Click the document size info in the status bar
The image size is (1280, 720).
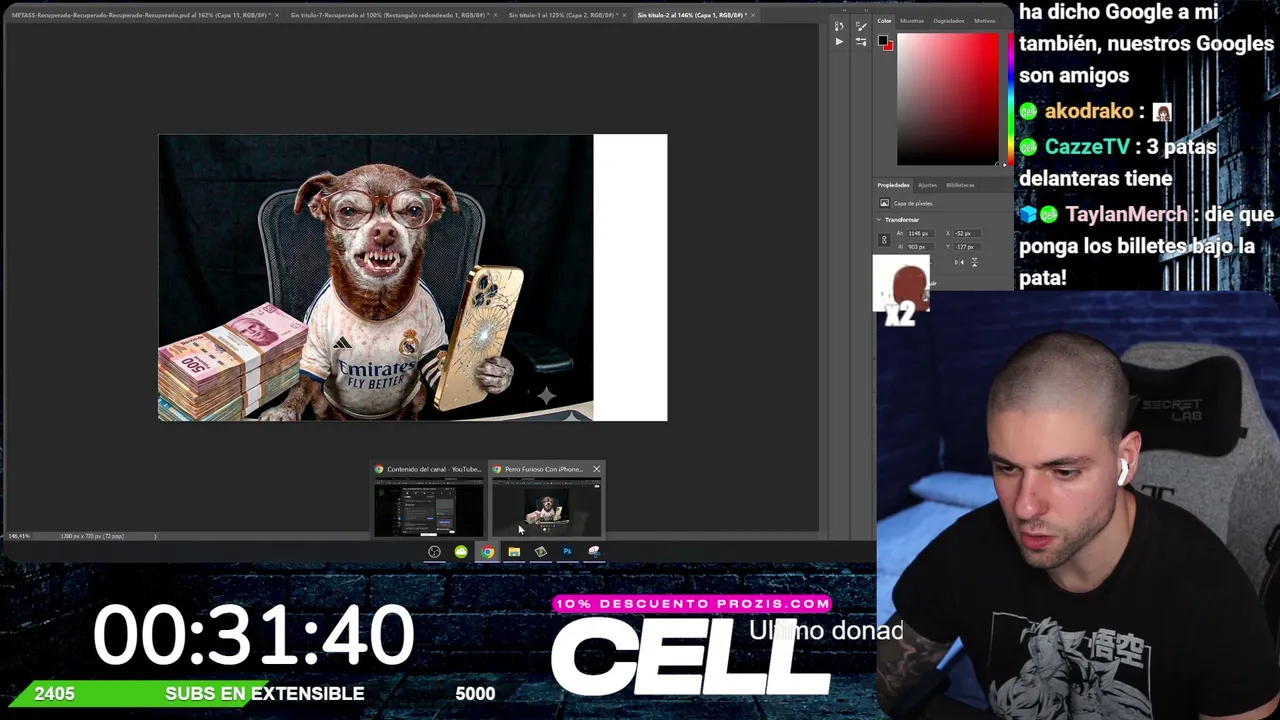(x=92, y=536)
